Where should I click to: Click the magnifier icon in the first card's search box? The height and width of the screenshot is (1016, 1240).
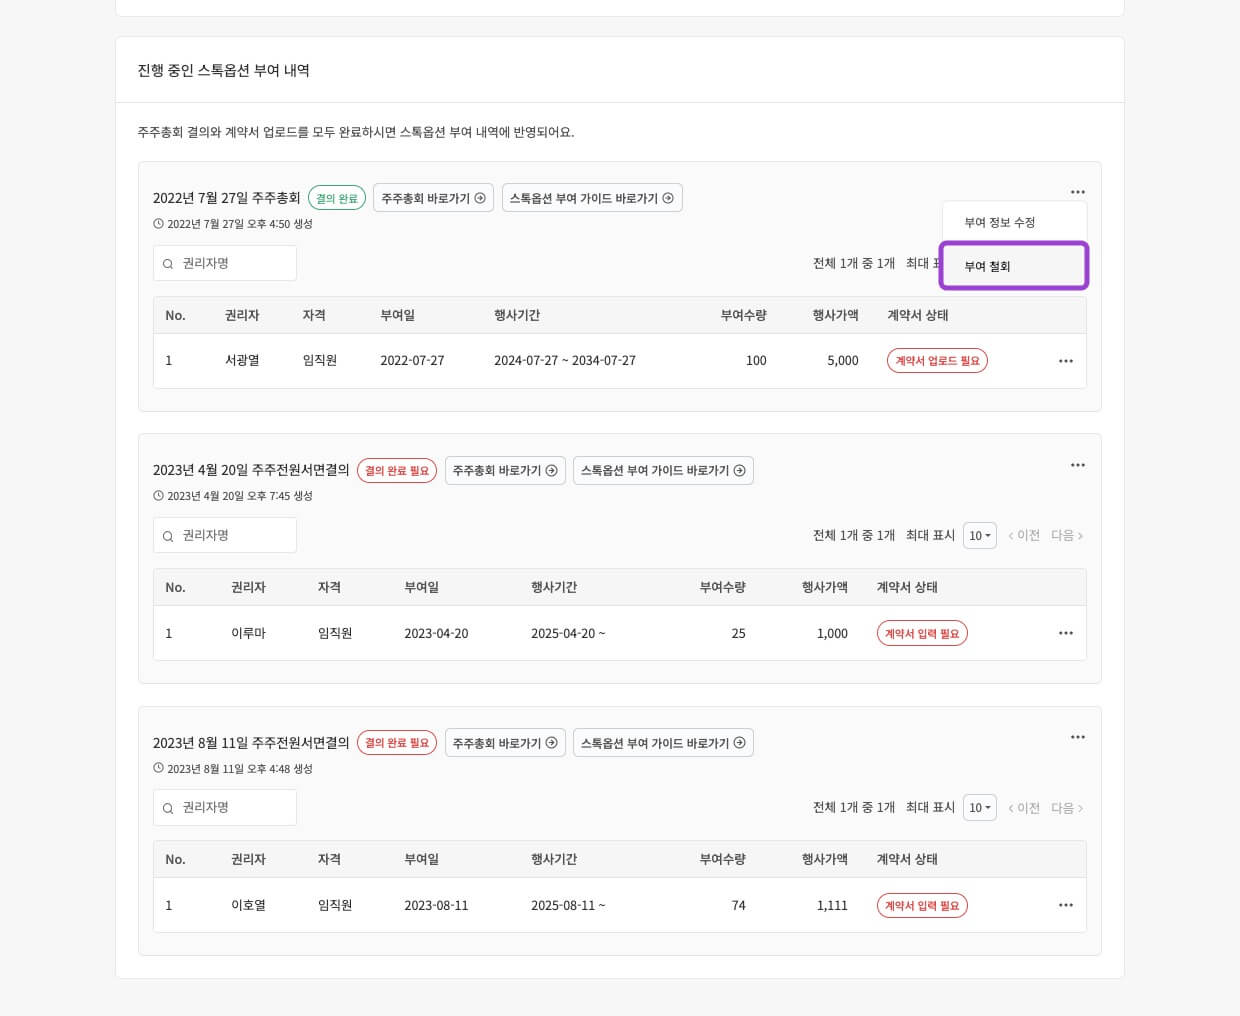168,263
